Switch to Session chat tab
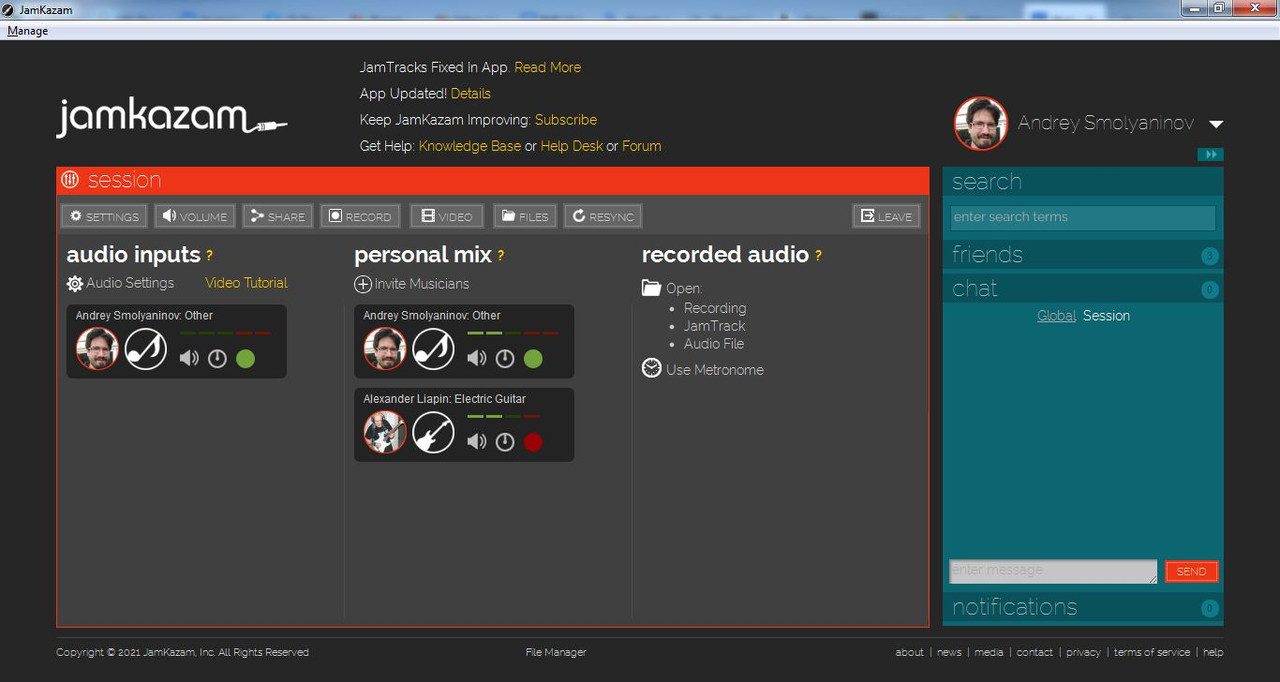1280x682 pixels. tap(1106, 316)
